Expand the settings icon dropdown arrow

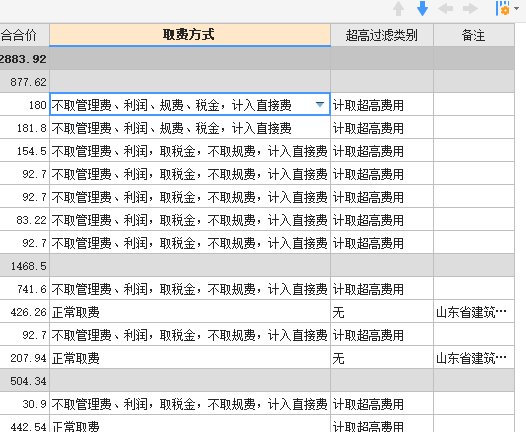(517, 8)
